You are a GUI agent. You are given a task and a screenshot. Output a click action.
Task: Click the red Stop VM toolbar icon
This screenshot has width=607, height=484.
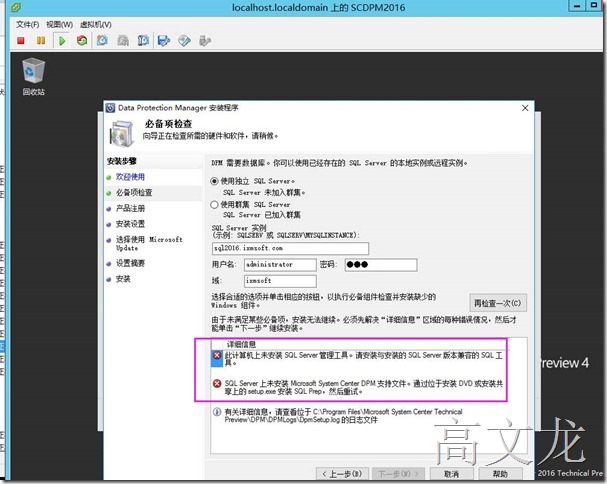(21, 40)
